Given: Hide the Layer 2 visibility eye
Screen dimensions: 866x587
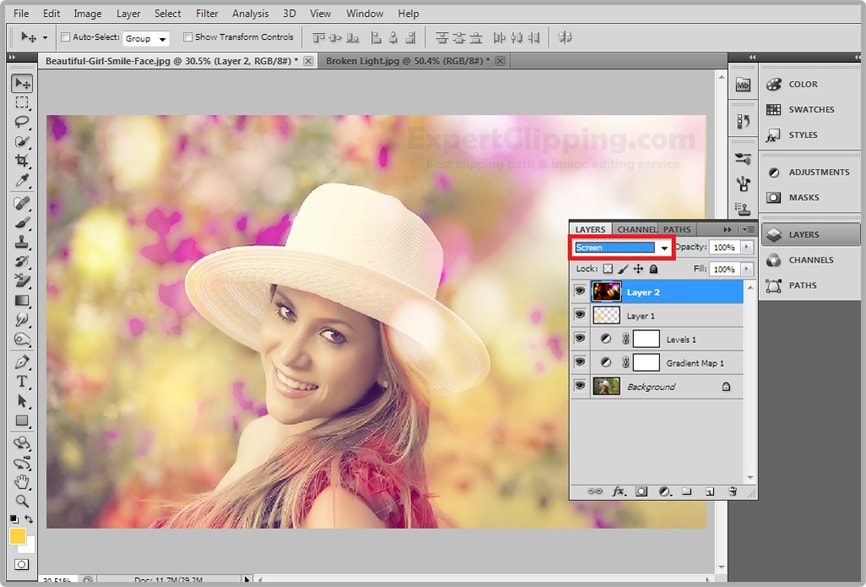Looking at the screenshot, I should (580, 292).
